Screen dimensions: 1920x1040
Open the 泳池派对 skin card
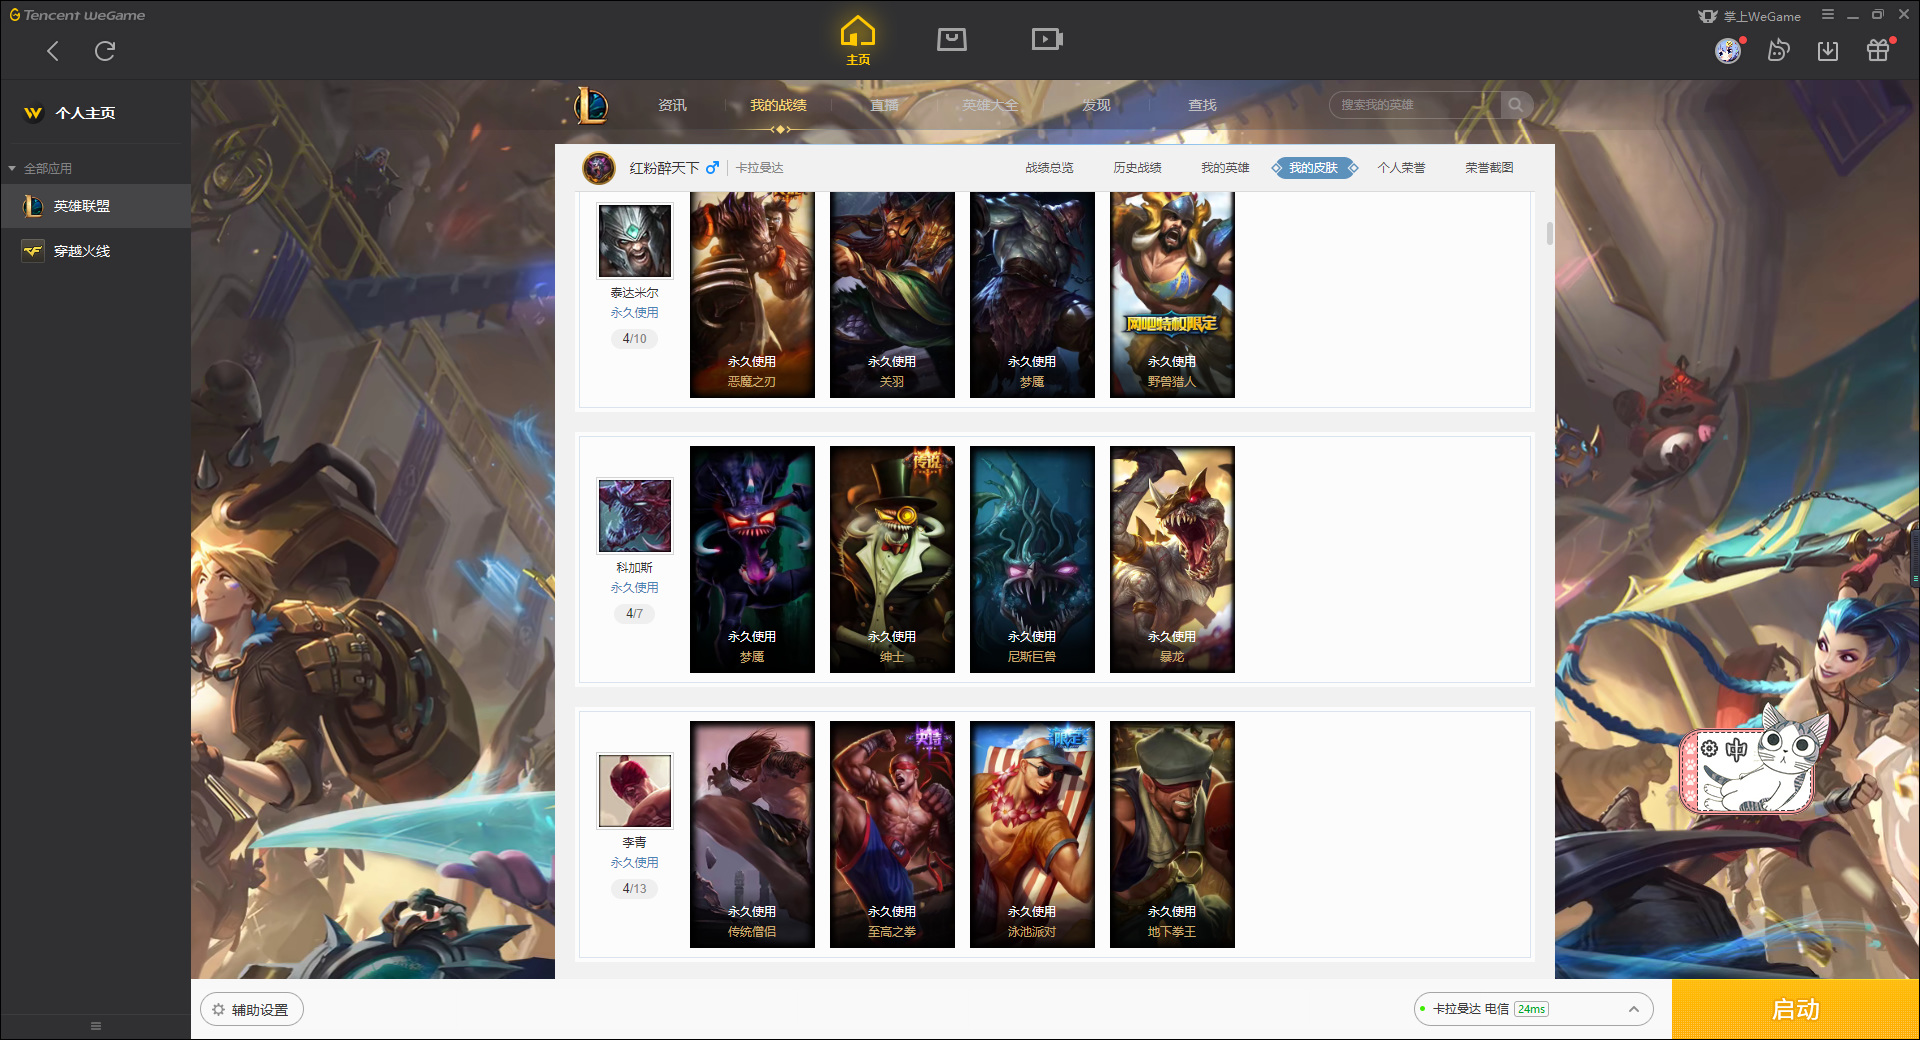(1032, 834)
